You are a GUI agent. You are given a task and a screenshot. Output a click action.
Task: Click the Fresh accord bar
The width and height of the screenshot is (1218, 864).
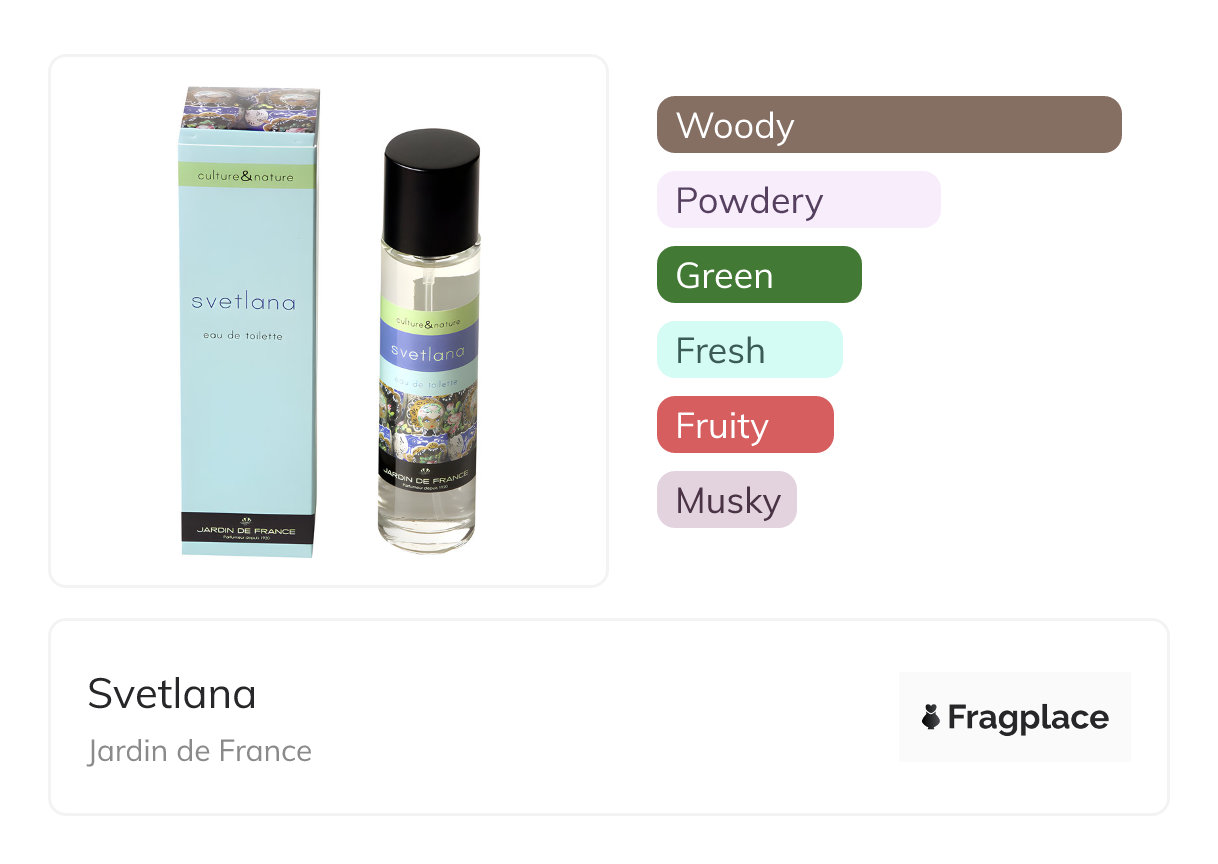749,350
